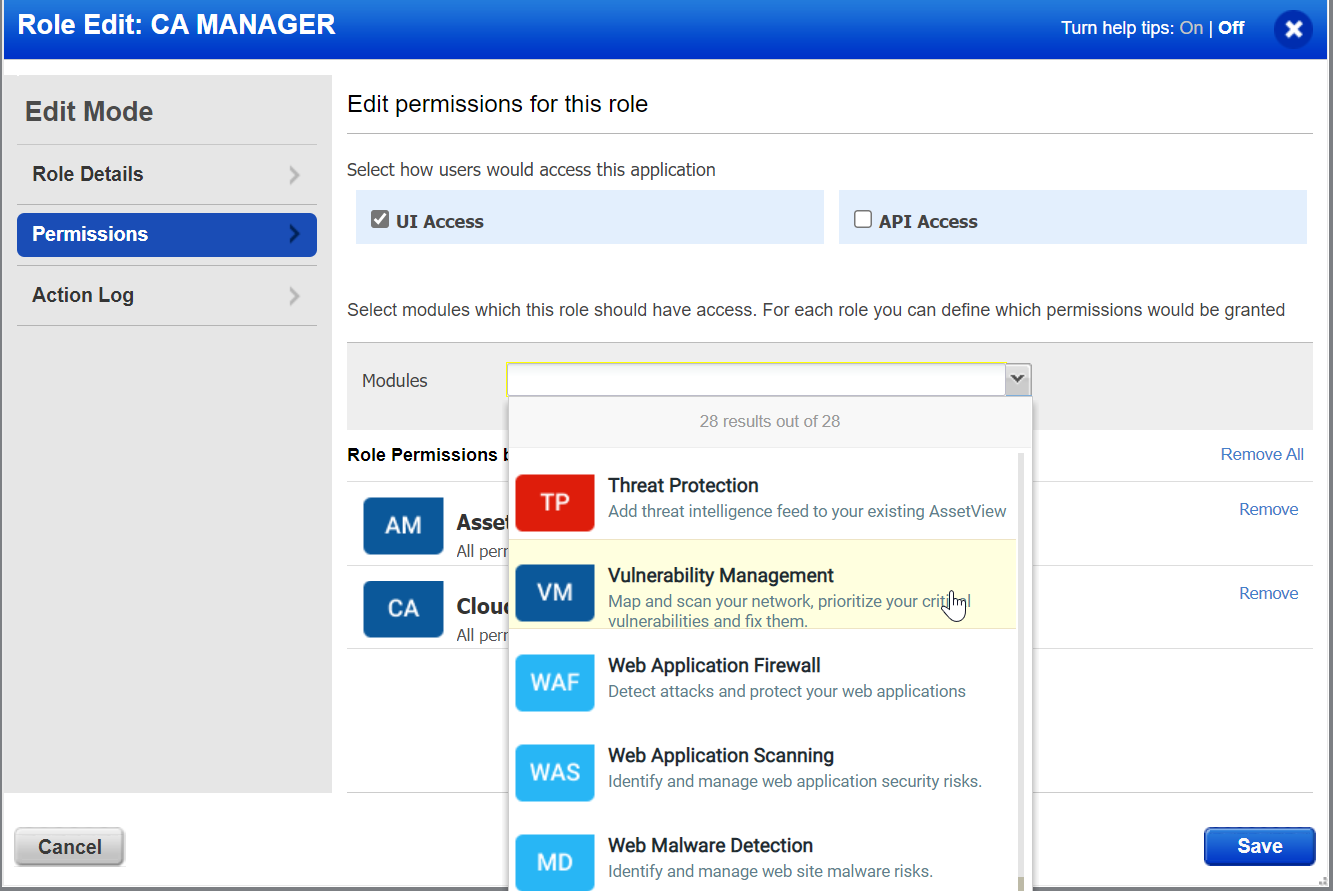Select the AM Asset Management icon
This screenshot has width=1333, height=891.
[403, 525]
